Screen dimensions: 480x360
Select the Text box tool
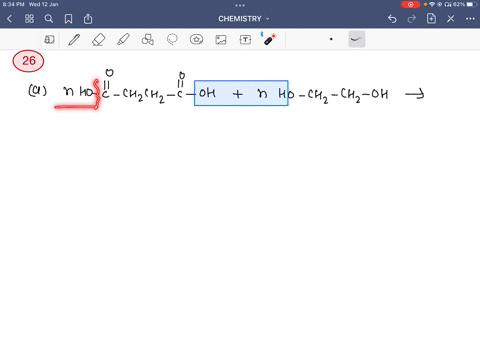click(245, 40)
